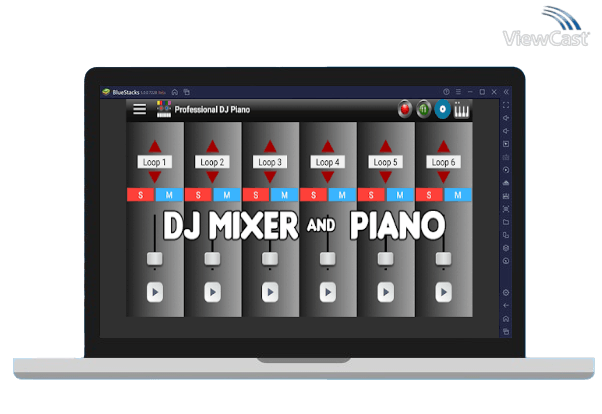Click the Loop 3 volume fader handle
The height and width of the screenshot is (414, 602).
pos(270,258)
